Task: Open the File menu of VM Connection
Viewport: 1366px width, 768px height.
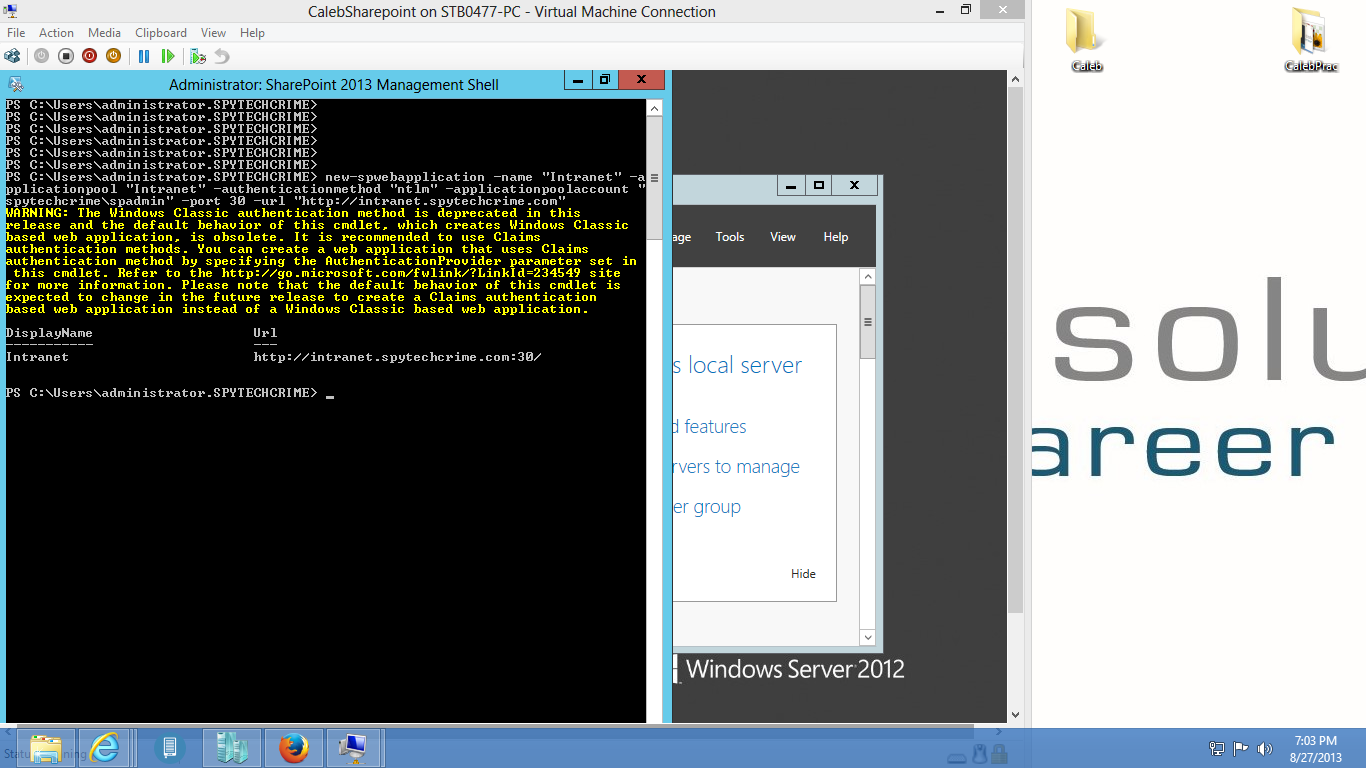Action: point(16,33)
